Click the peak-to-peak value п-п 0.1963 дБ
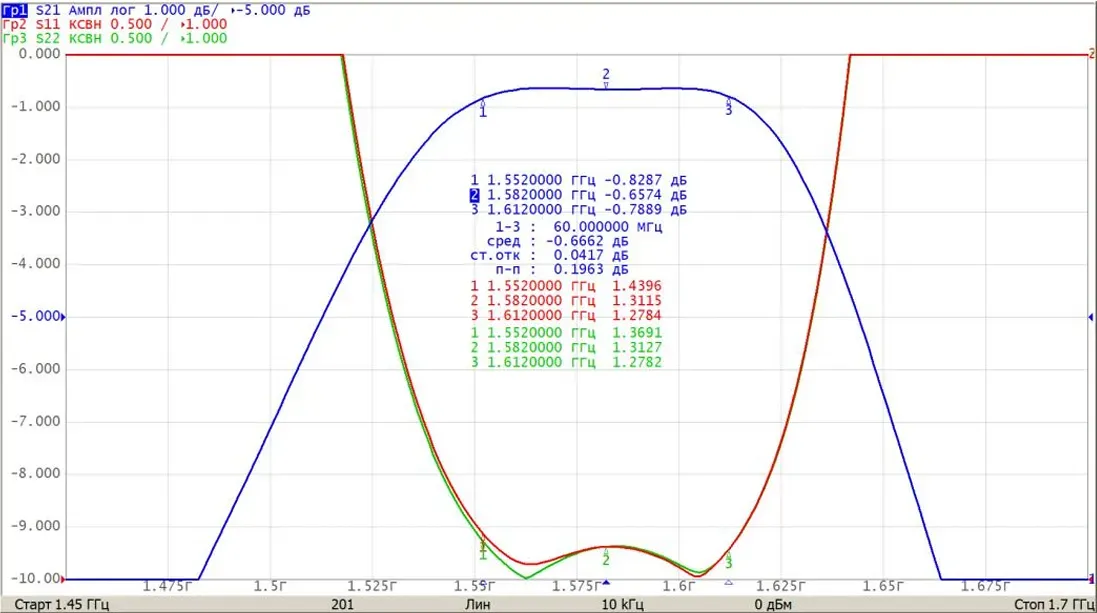The image size is (1097, 613). (x=562, y=269)
